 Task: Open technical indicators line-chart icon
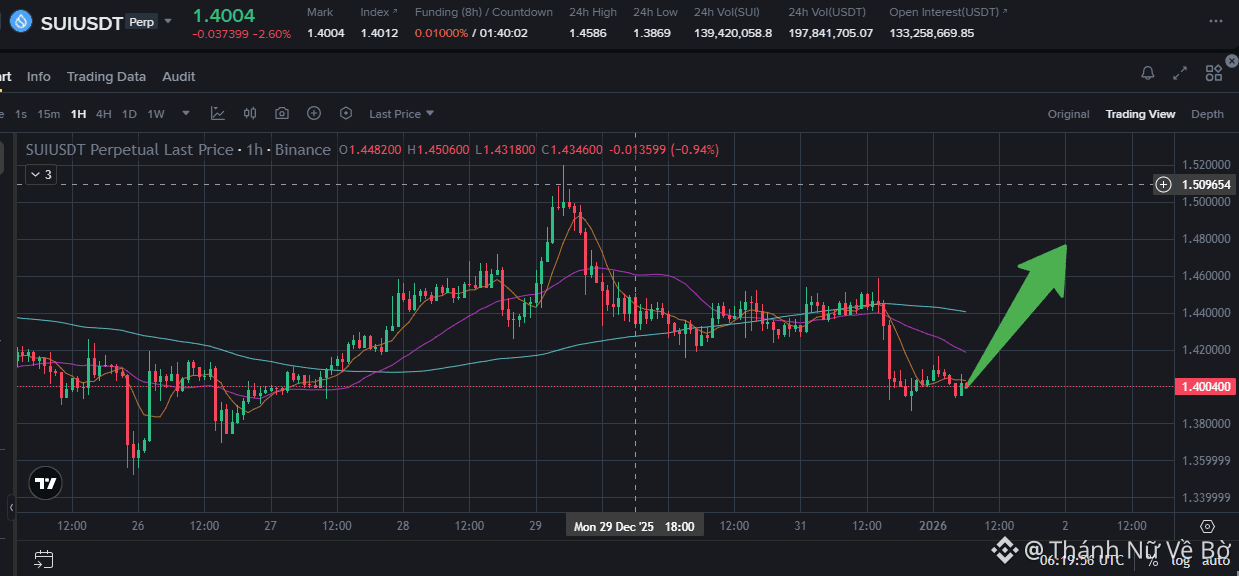(218, 113)
